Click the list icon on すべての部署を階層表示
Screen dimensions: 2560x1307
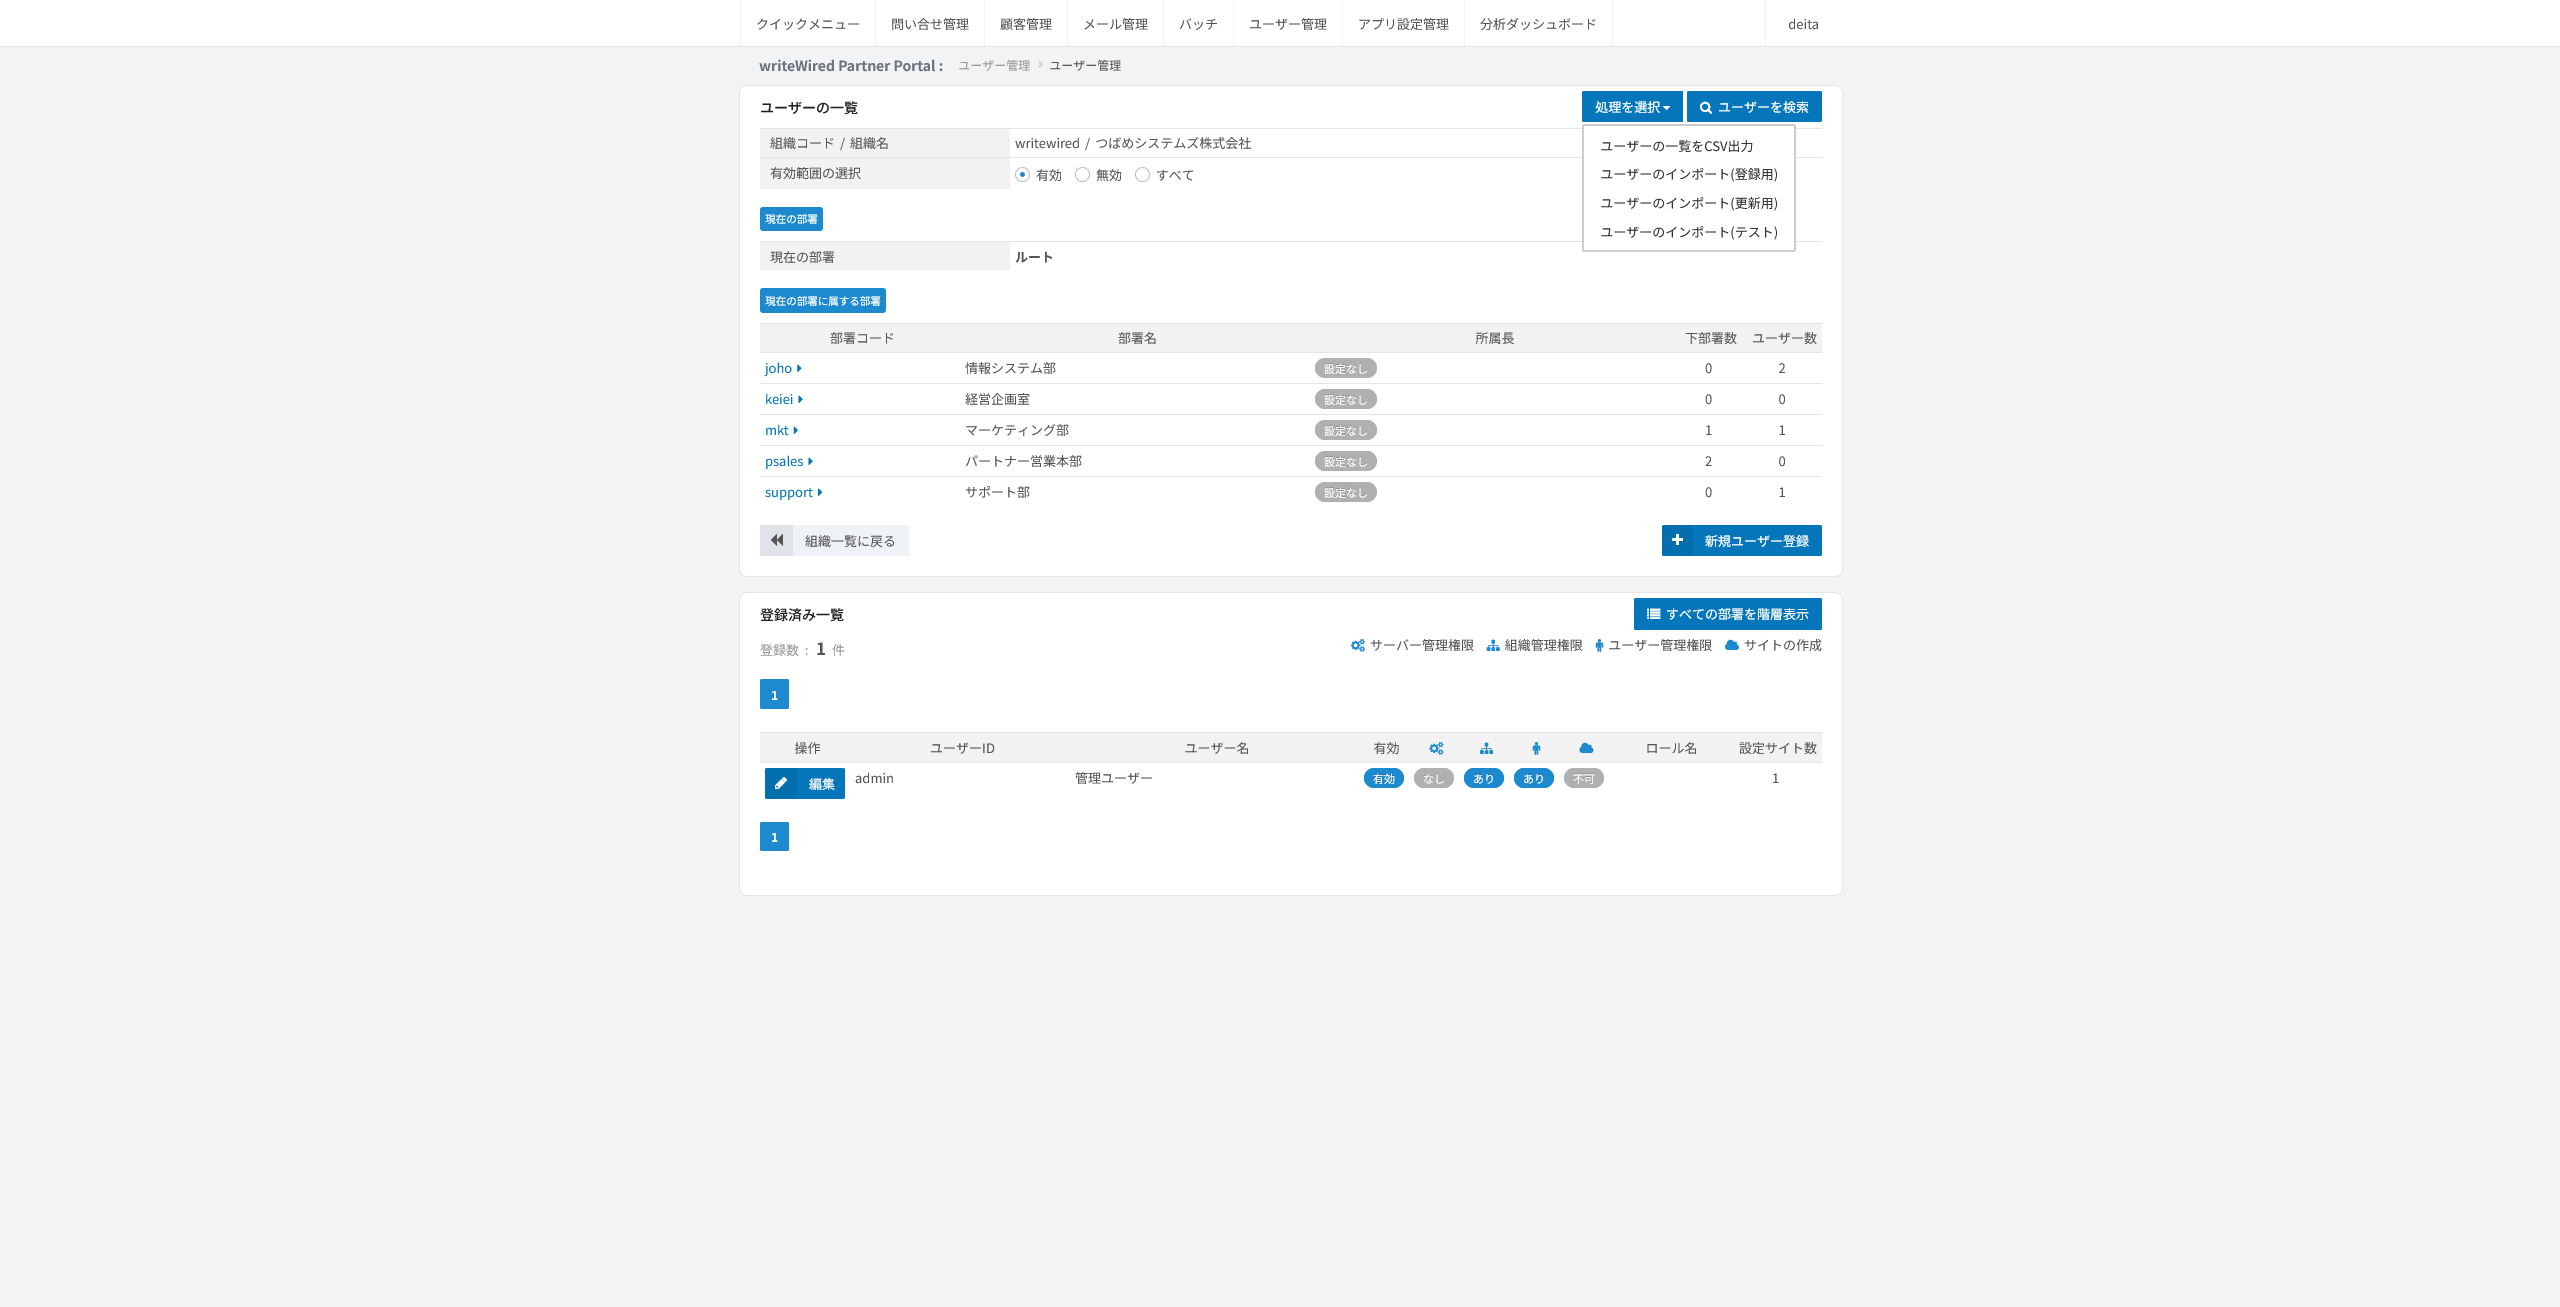tap(1654, 615)
